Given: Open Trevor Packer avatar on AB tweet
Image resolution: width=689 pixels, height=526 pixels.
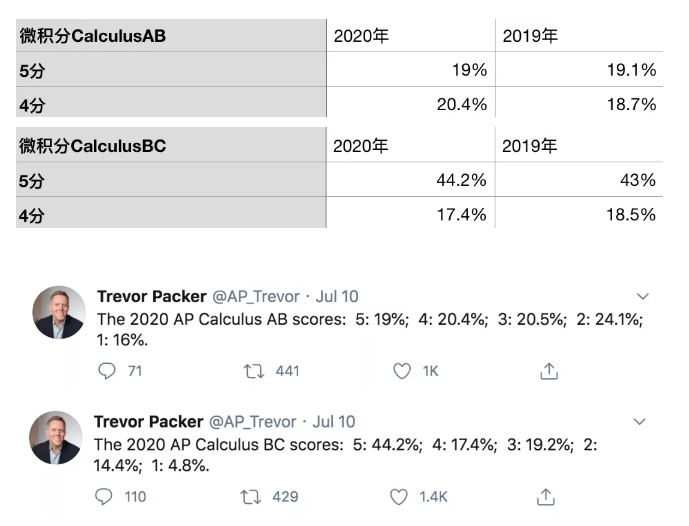Looking at the screenshot, I should (59, 312).
